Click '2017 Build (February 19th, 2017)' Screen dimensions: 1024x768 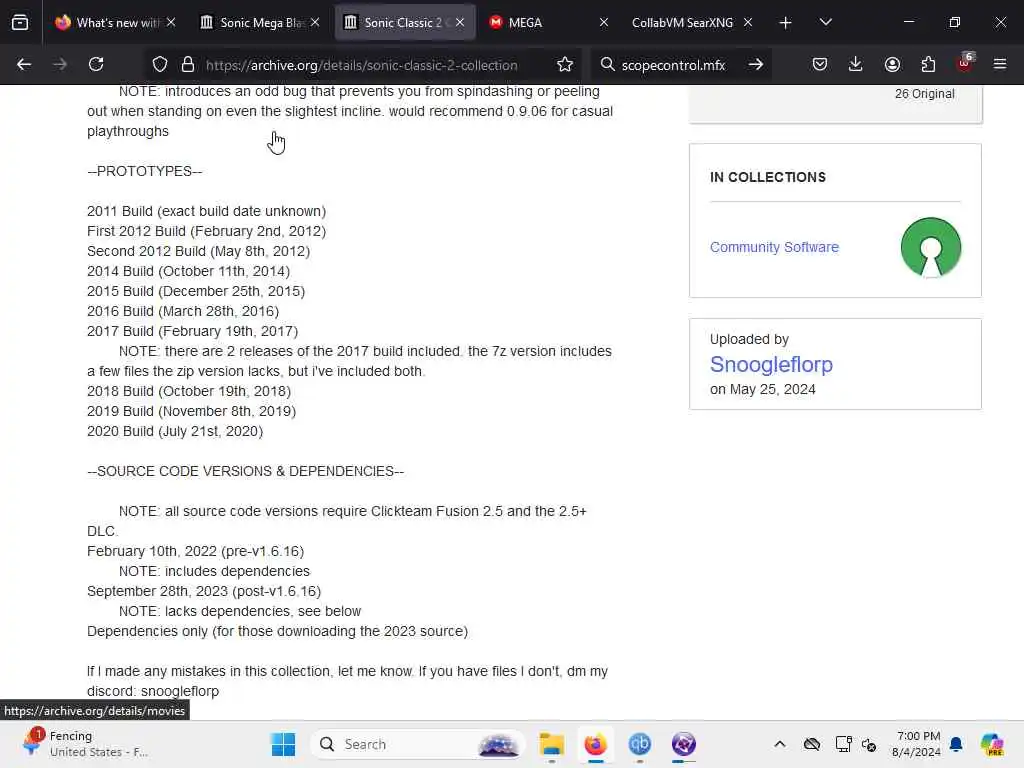[x=193, y=332]
